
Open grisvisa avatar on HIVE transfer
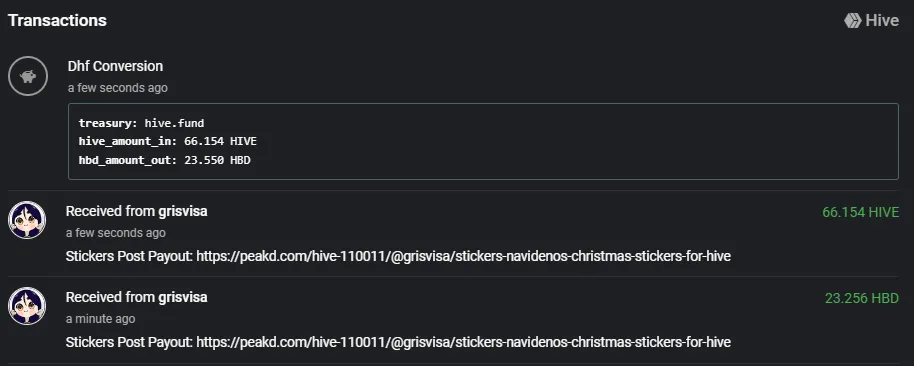tap(27, 220)
